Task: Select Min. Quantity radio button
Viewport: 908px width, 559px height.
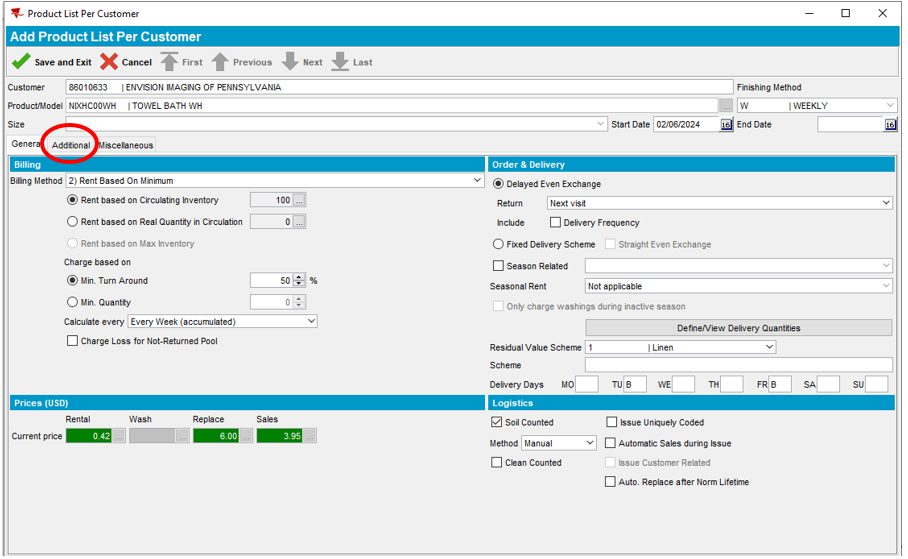Action: pos(72,302)
